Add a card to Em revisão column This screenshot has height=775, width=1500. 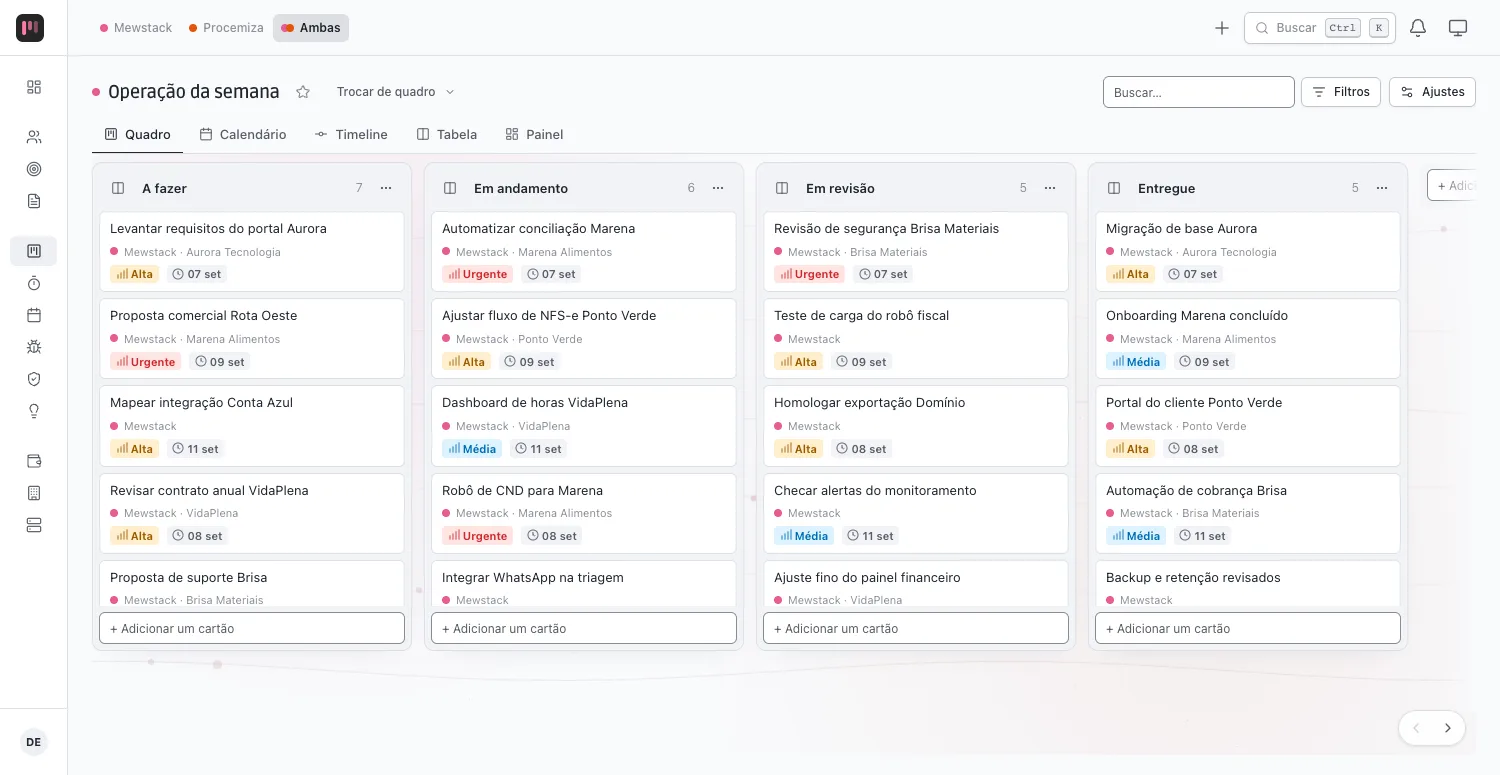(x=916, y=628)
